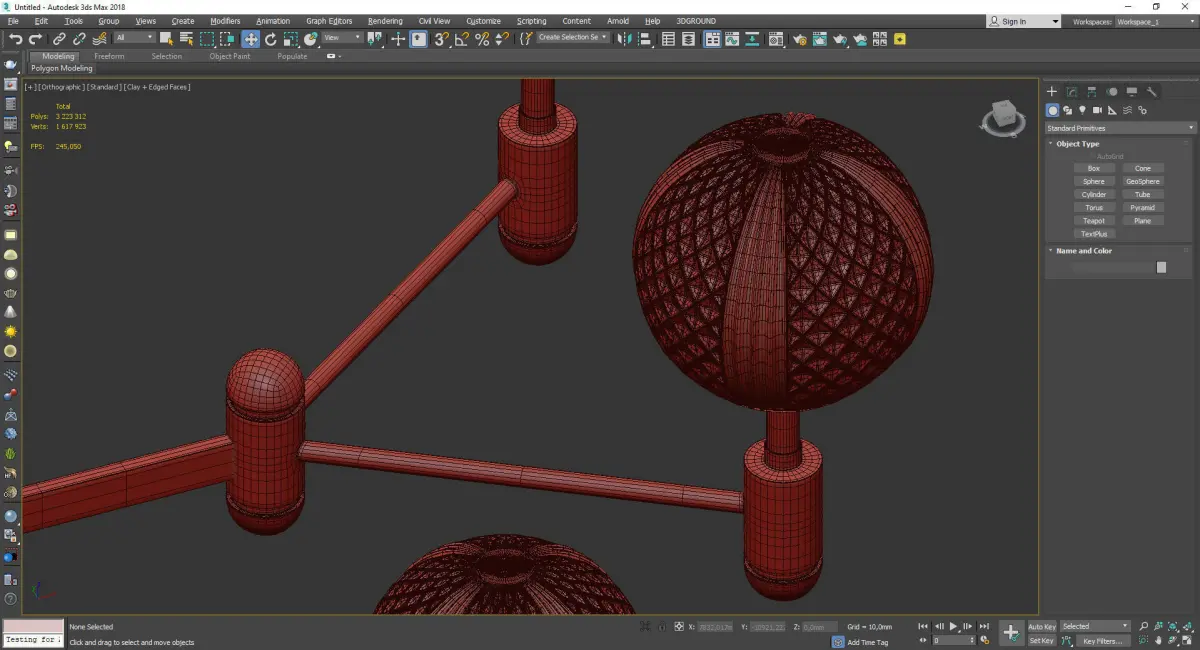This screenshot has width=1200, height=650.
Task: Open key filter Selected dropdown
Action: pos(1095,627)
